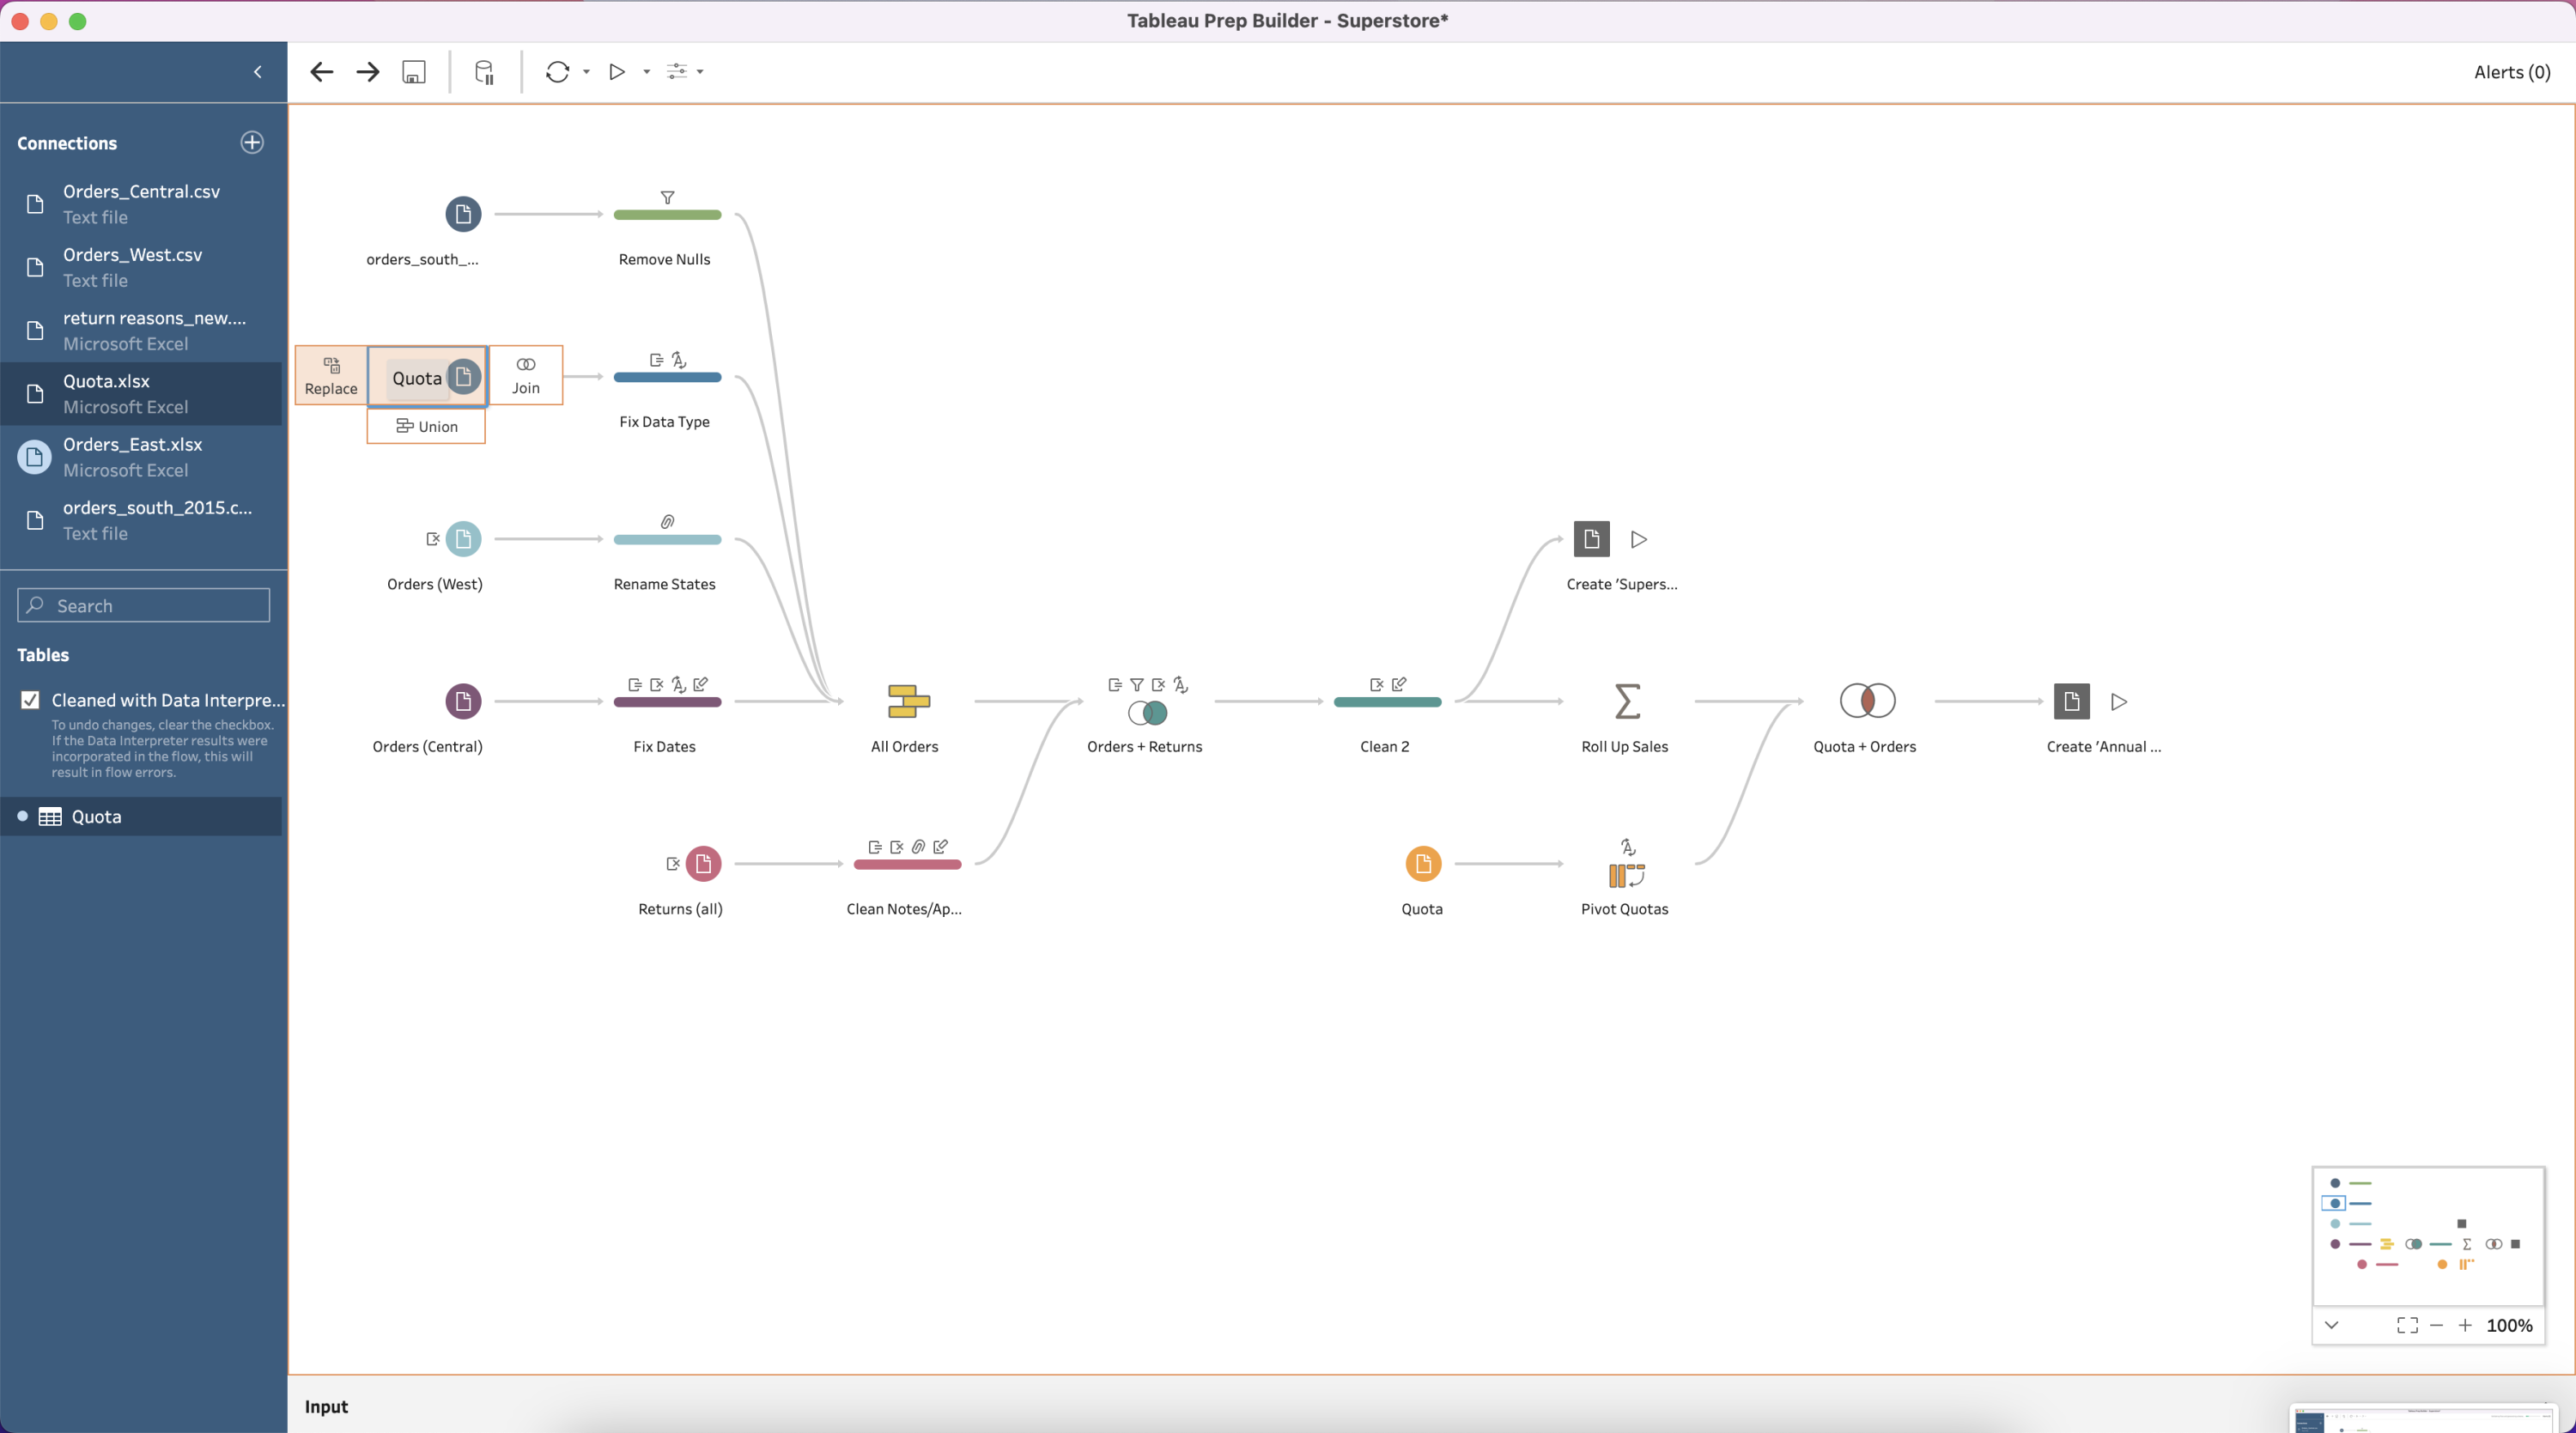Click the preview thumbnail at bottom right
The height and width of the screenshot is (1433, 2576).
tap(2423, 1418)
